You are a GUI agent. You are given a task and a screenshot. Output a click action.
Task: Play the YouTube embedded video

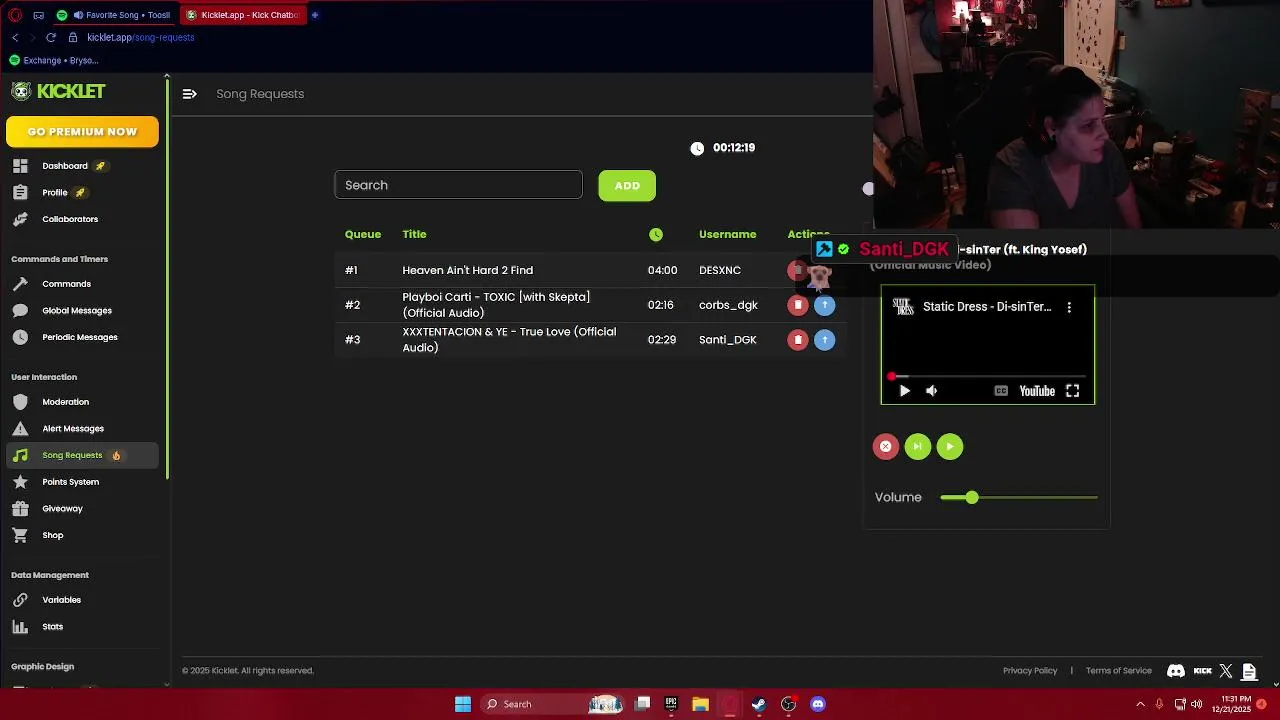point(905,391)
